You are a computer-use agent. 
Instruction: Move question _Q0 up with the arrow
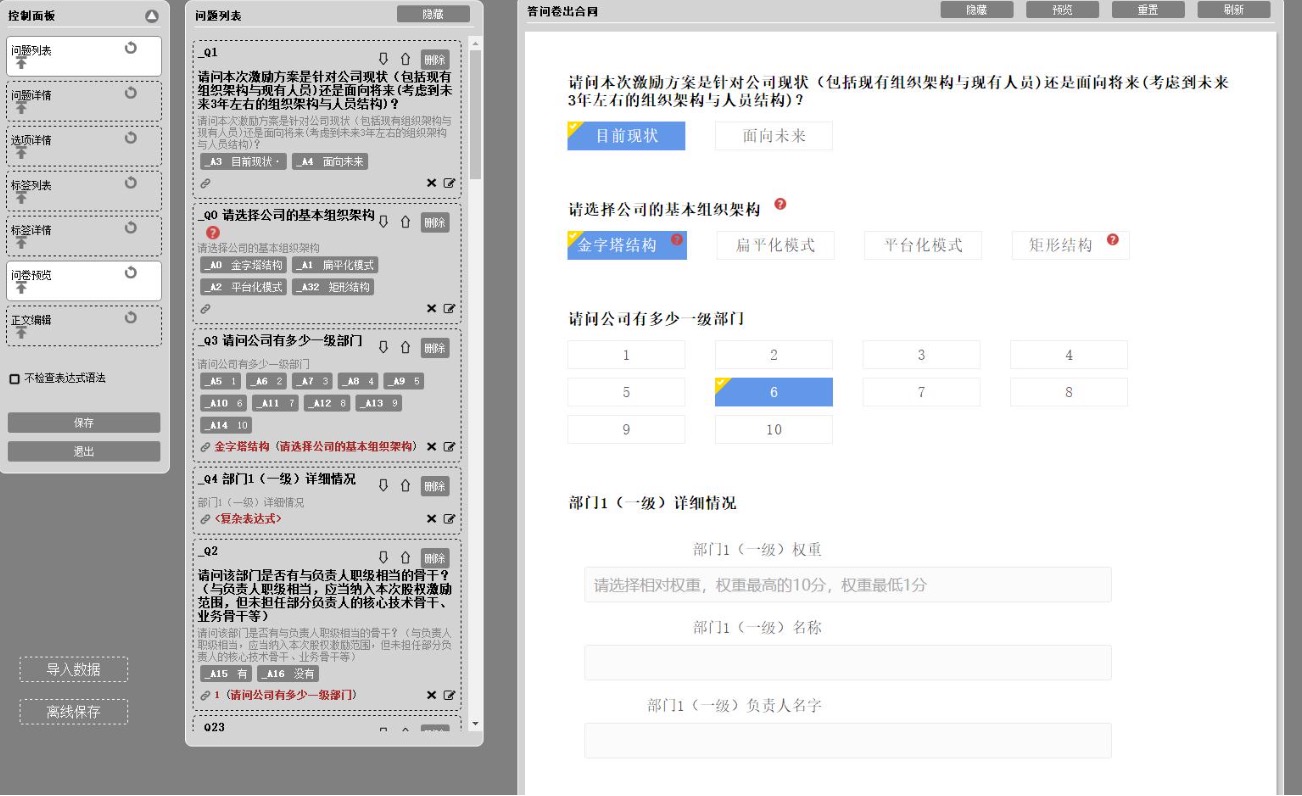point(405,222)
